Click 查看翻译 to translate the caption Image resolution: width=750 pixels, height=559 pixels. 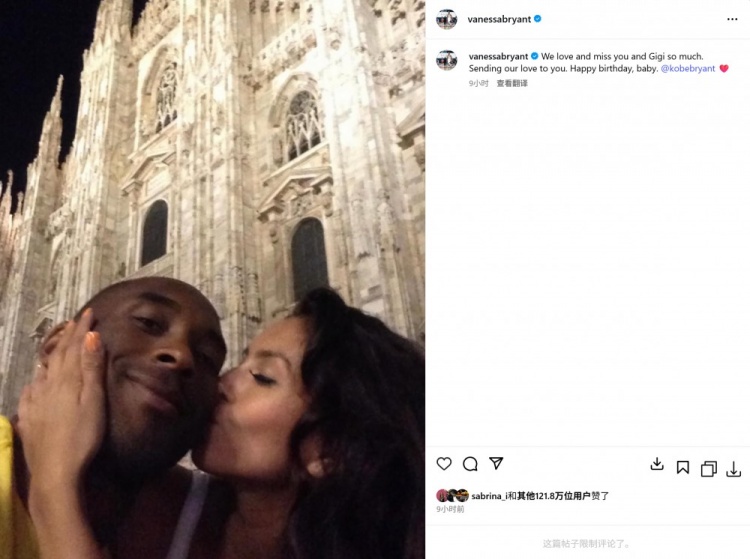[x=512, y=83]
